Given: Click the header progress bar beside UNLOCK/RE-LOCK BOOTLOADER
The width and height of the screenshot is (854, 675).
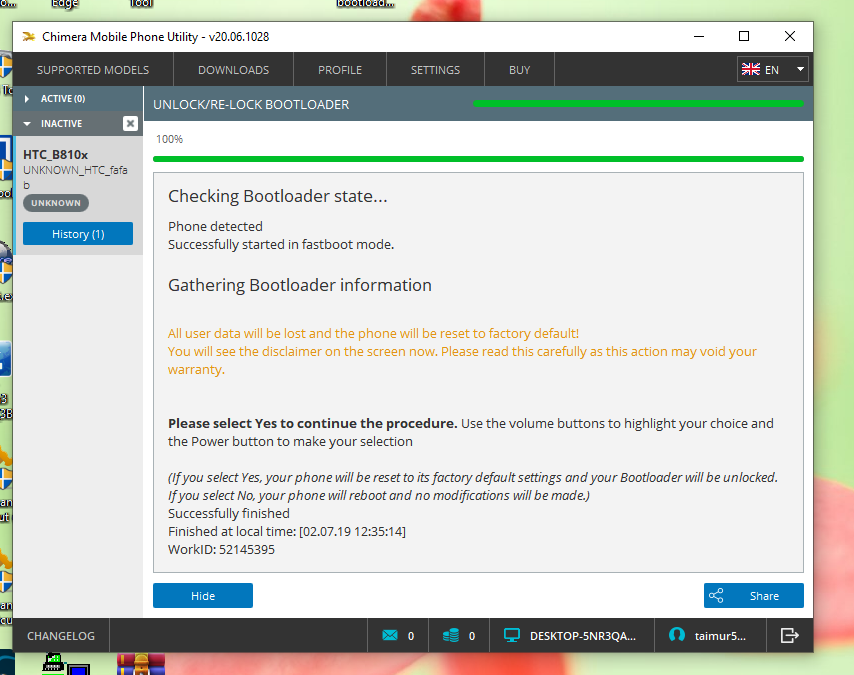Looking at the screenshot, I should pos(638,104).
